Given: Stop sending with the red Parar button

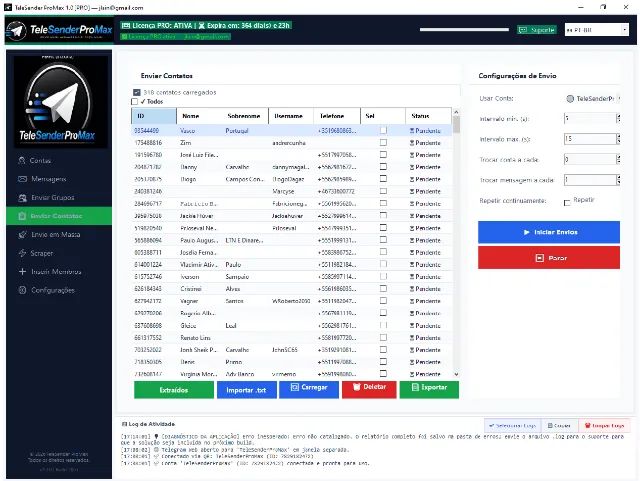Looking at the screenshot, I should click(549, 258).
